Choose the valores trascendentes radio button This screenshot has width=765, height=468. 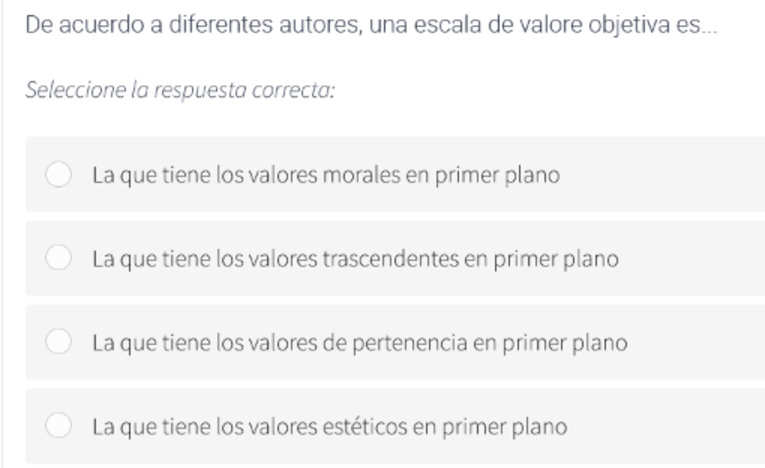[59, 257]
